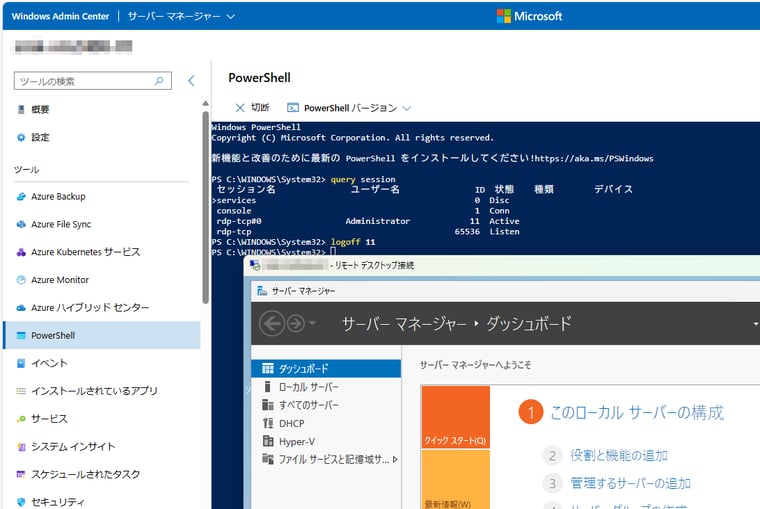
Task: Click the すべてのサーバー icon in Server Manager
Action: point(268,405)
